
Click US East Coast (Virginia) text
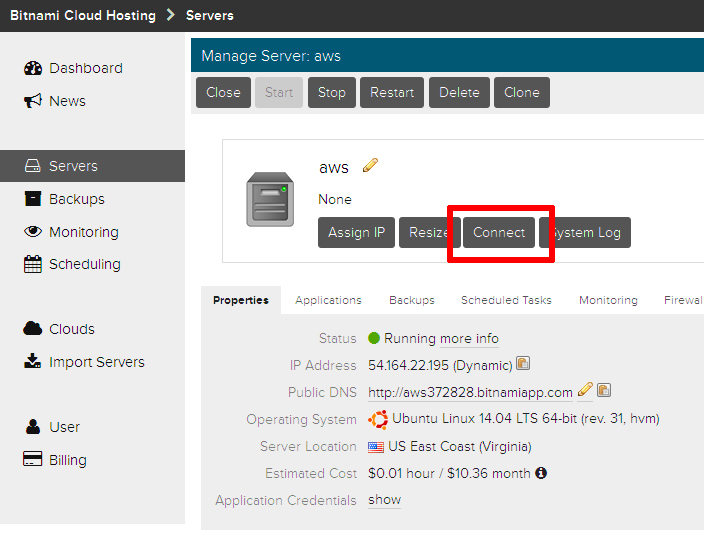pos(460,447)
